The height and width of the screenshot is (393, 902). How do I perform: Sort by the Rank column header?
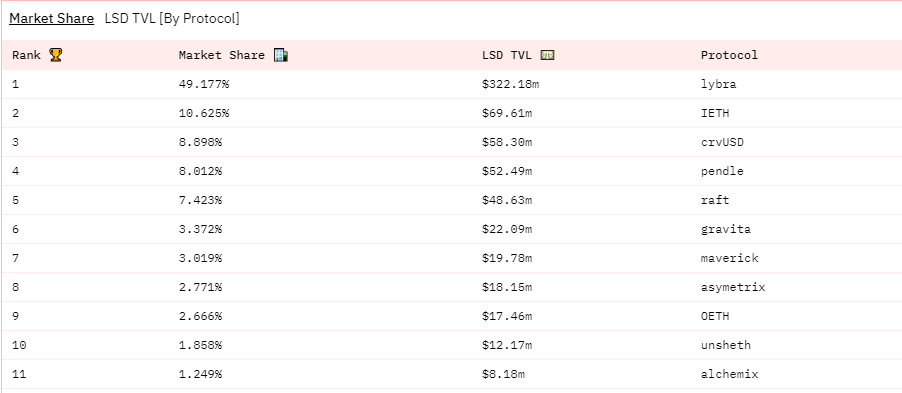pyautogui.click(x=26, y=55)
